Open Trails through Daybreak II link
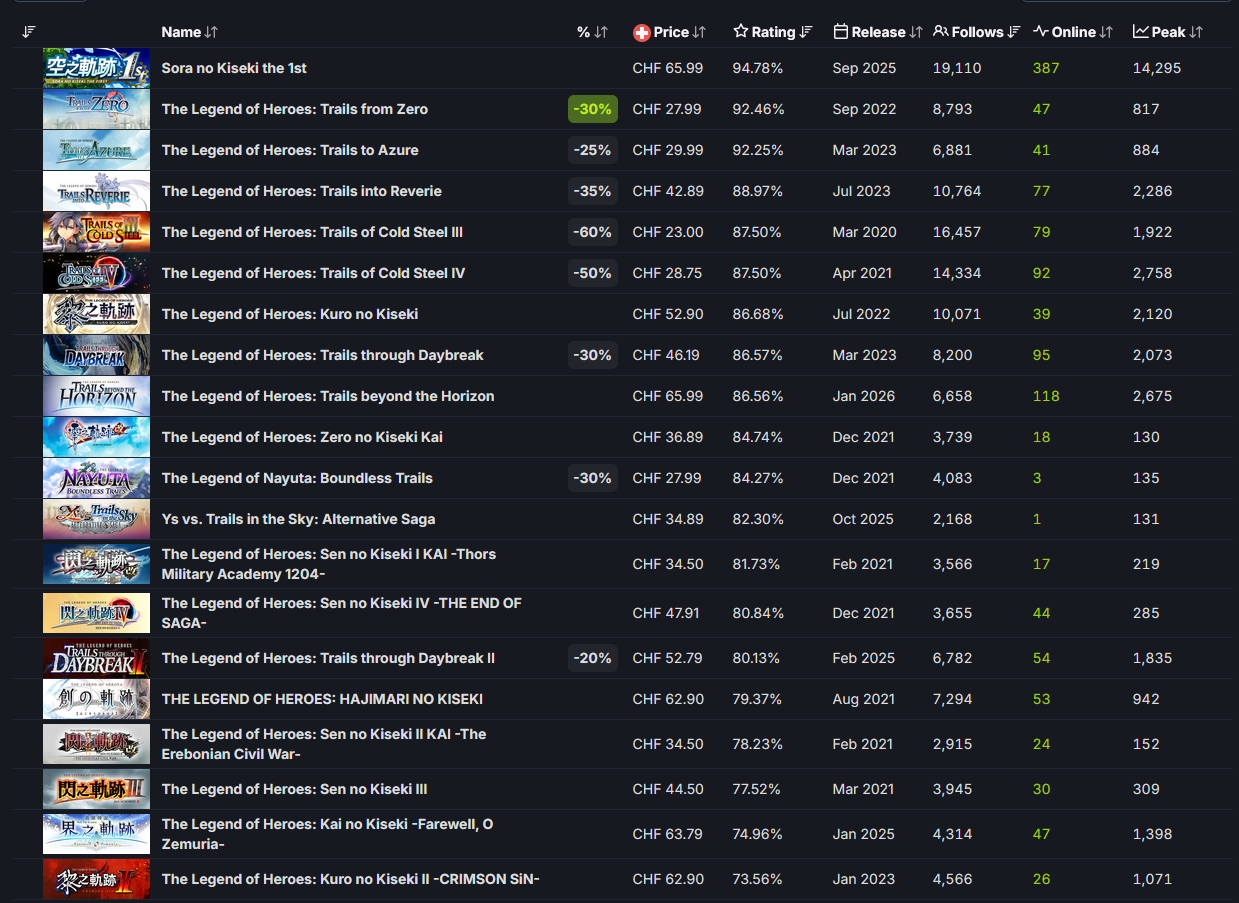Viewport: 1239px width, 903px height. click(x=328, y=658)
